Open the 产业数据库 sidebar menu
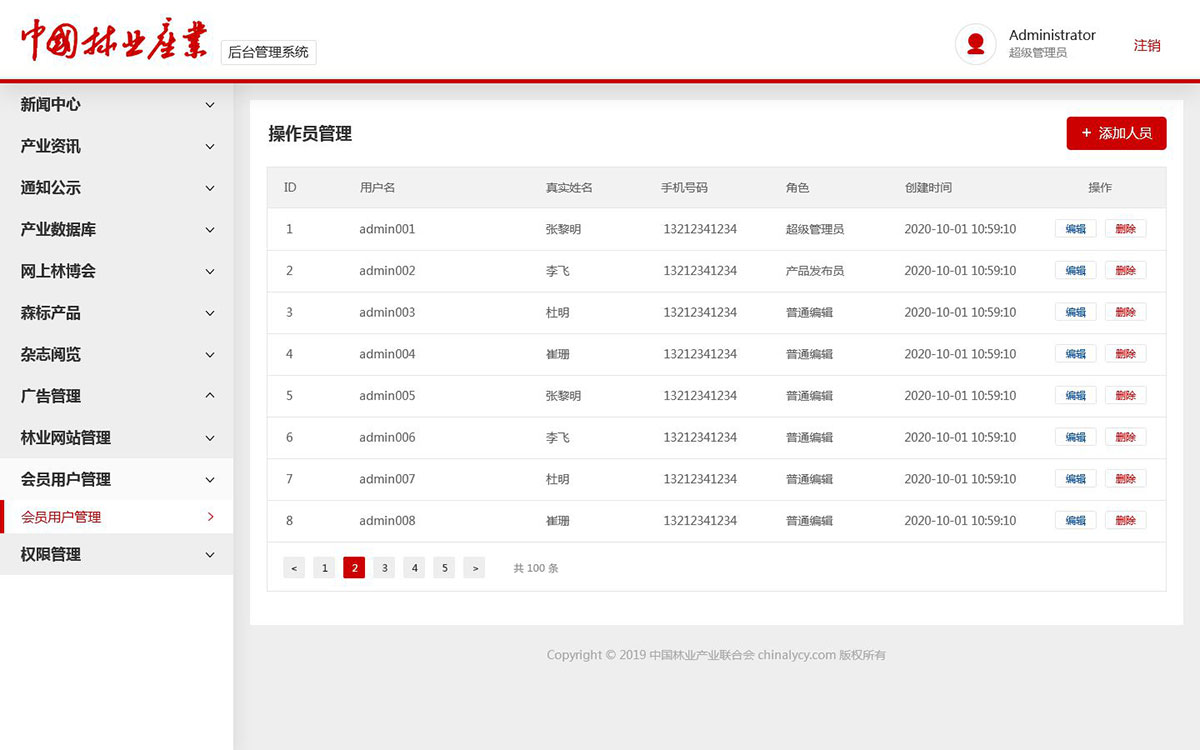 tap(116, 230)
